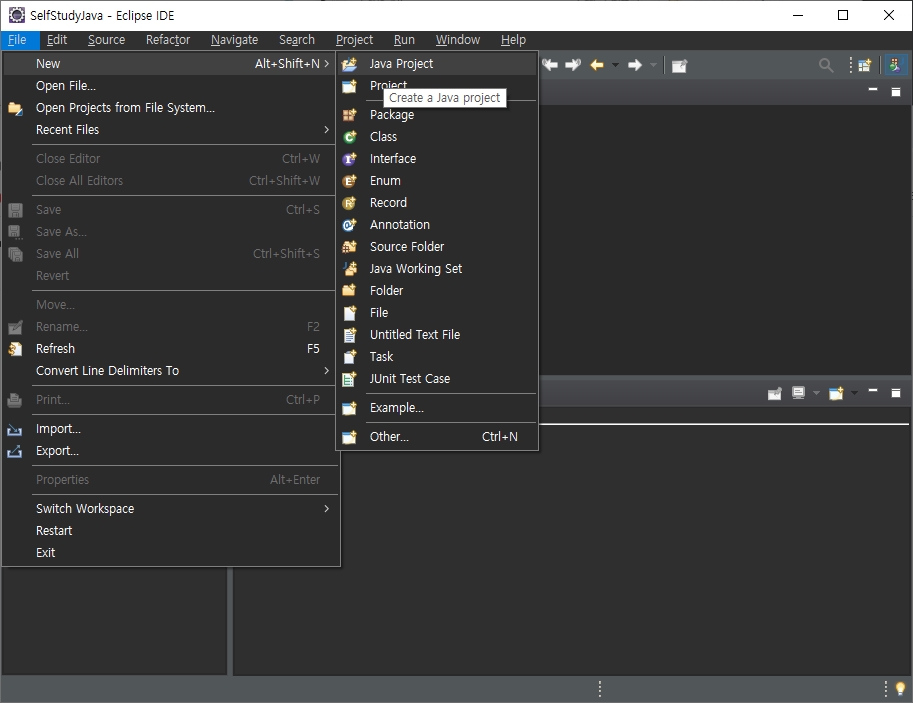Toggle Pin Console in bottom panel
Viewport: 913px width, 703px height.
[x=774, y=394]
